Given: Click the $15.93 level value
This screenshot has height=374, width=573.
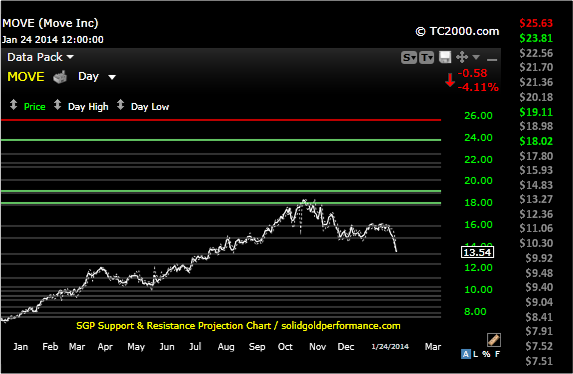Looking at the screenshot, I should tap(536, 170).
